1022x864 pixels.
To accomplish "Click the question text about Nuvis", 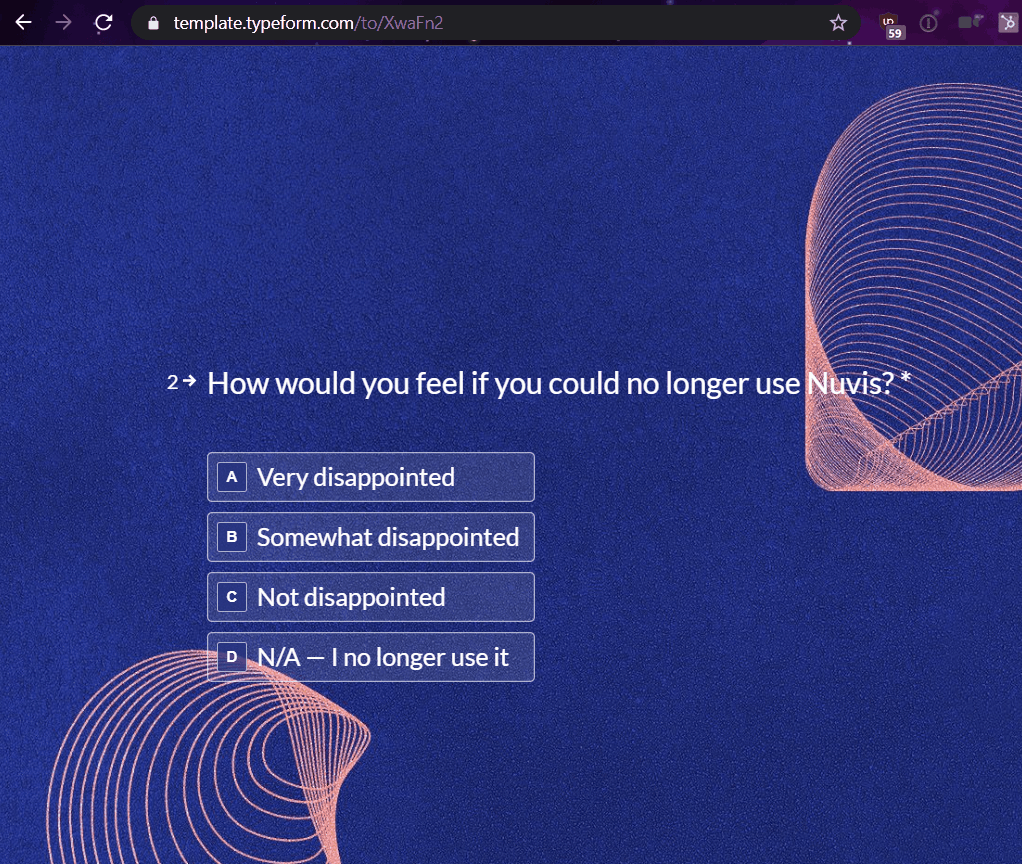I will click(558, 383).
